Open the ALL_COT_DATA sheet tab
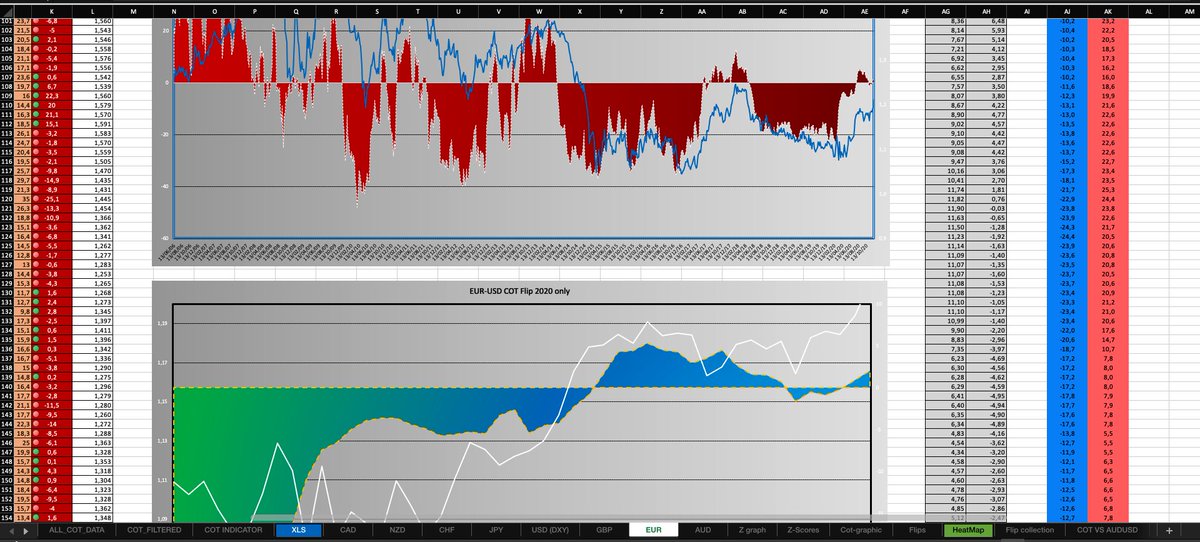Screen dimensions: 1200x542 [x=75, y=531]
